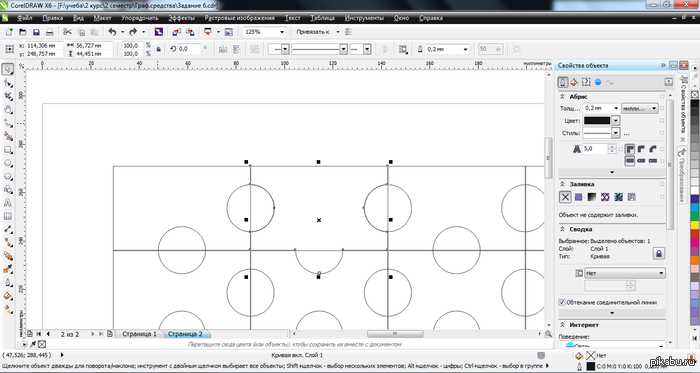
Task: Select the Ellipse tool
Action: [8, 164]
